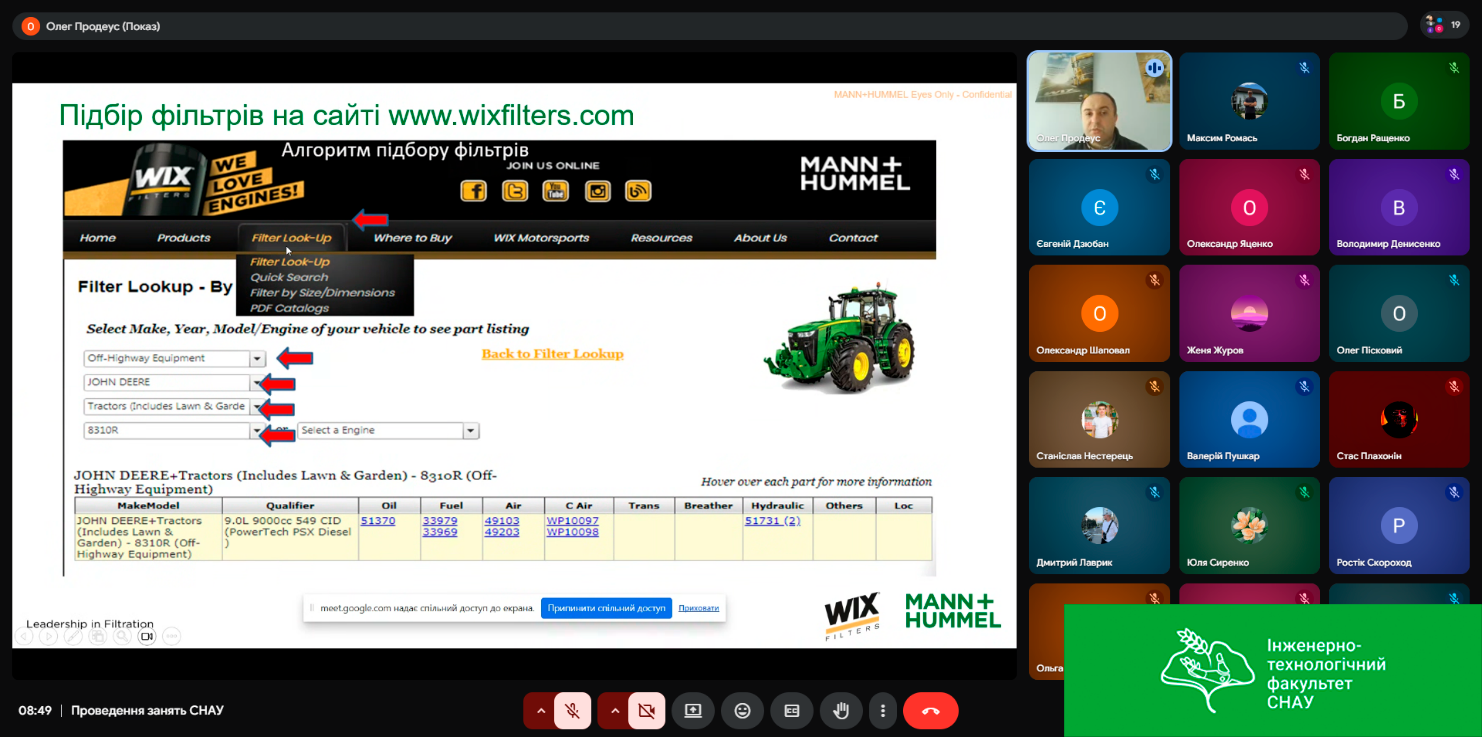
Task: Click the present screen icon
Action: [x=693, y=711]
